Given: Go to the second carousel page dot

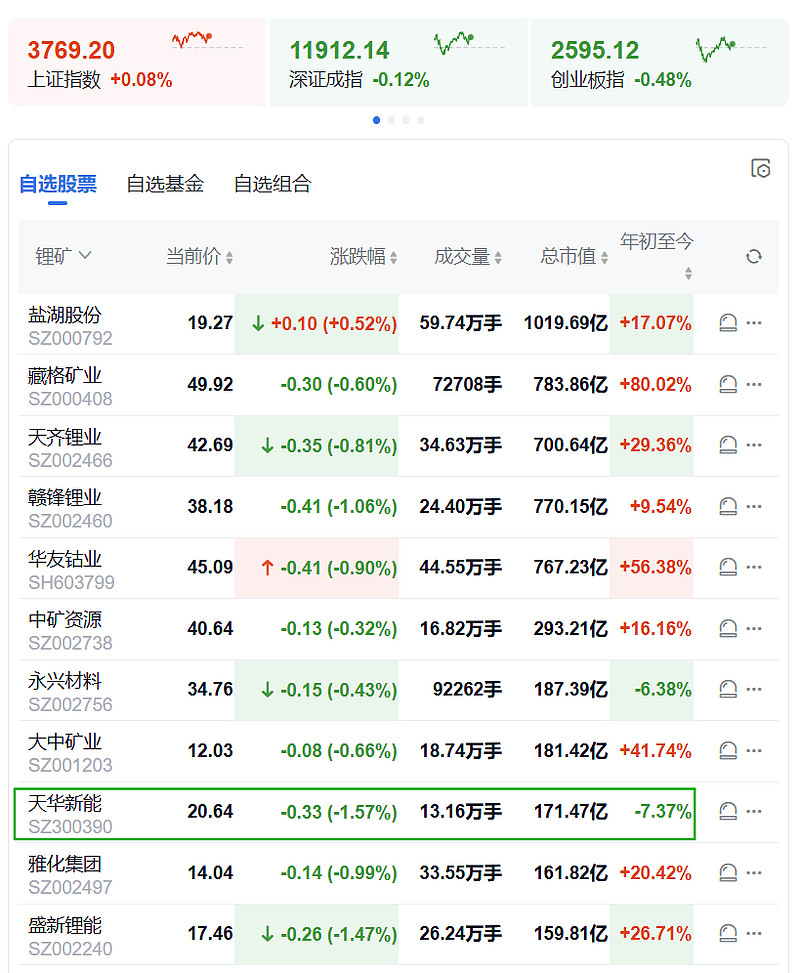Looking at the screenshot, I should click(391, 120).
